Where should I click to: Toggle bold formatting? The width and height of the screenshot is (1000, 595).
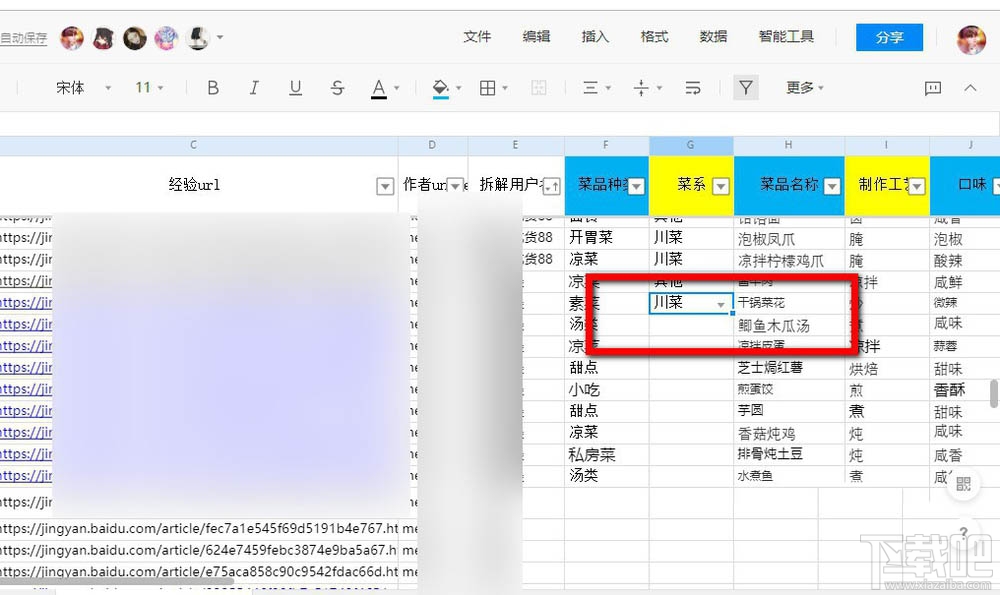213,87
